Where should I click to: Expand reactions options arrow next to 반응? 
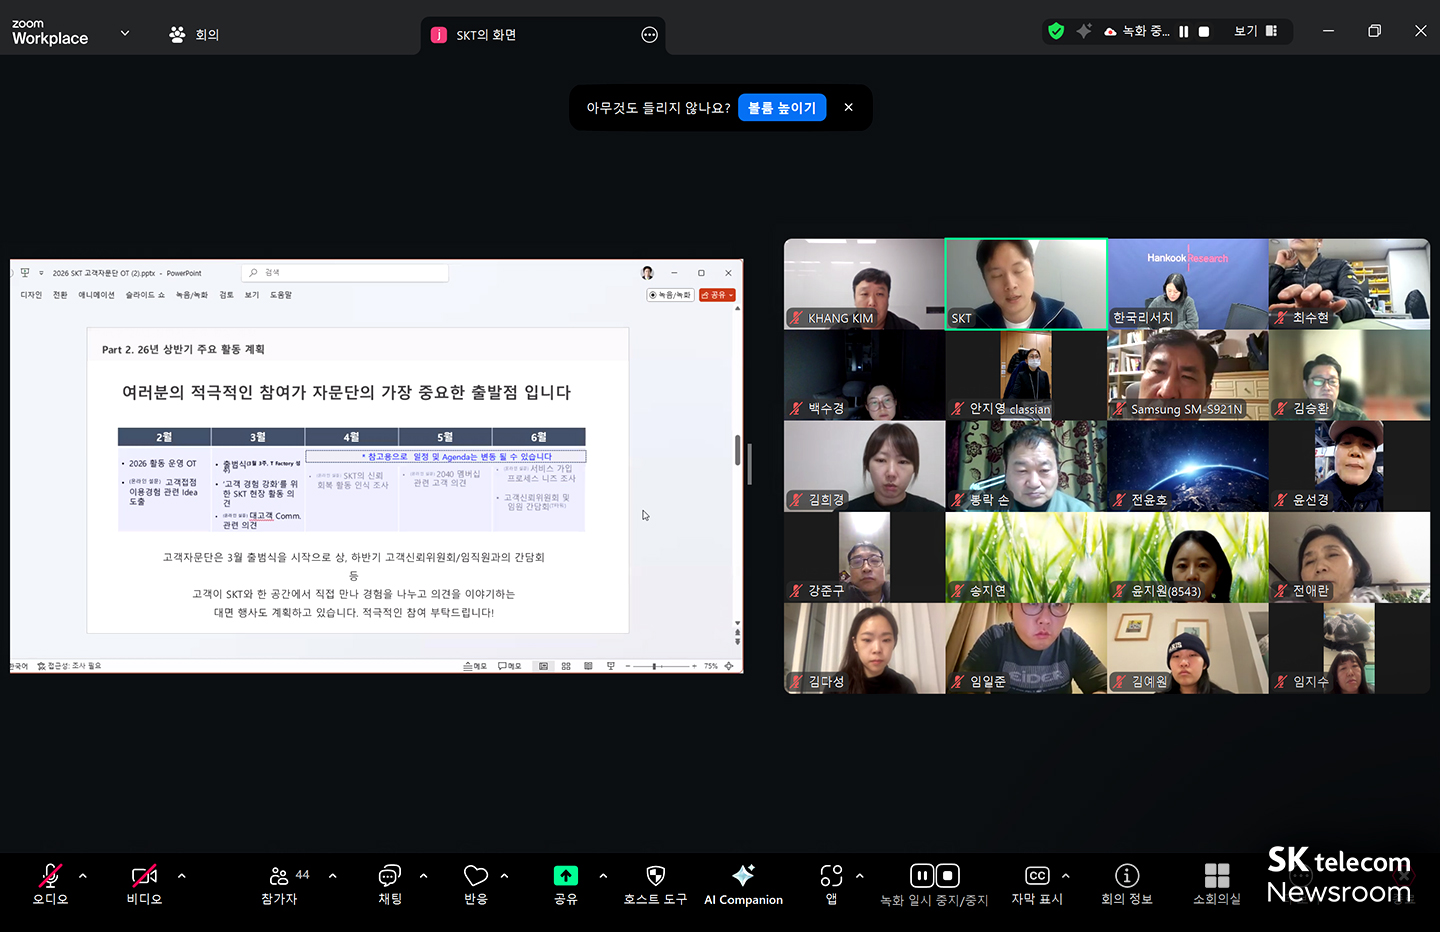(504, 876)
